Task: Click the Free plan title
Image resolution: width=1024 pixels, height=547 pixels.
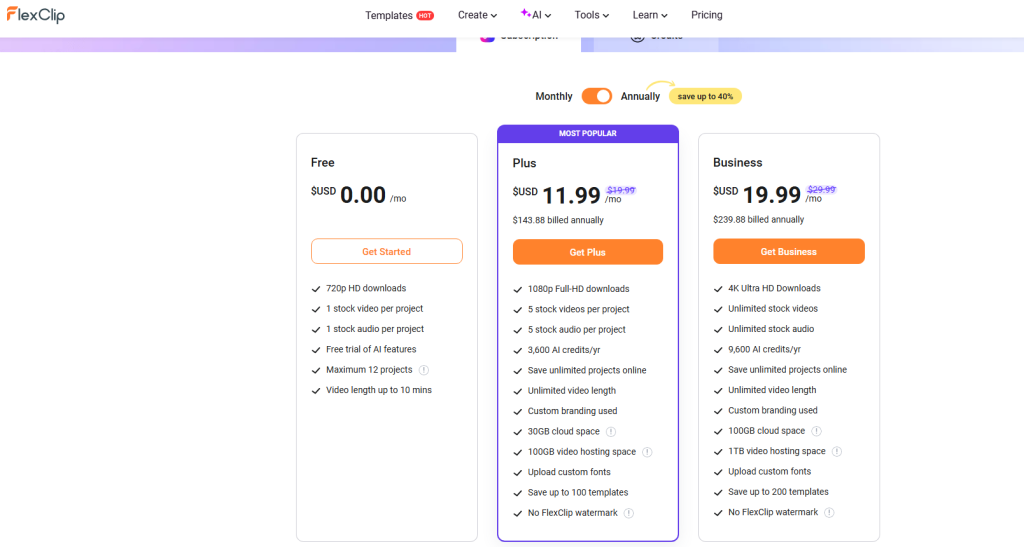Action: coord(323,163)
